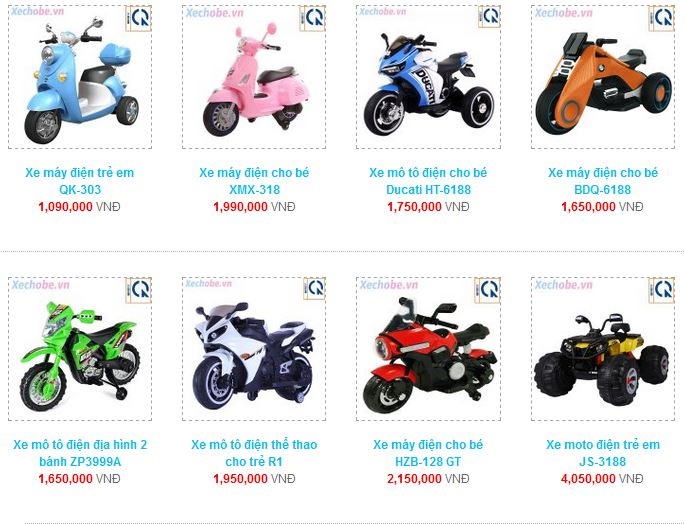Click the 4,050,000 VNĐ price

(602, 479)
